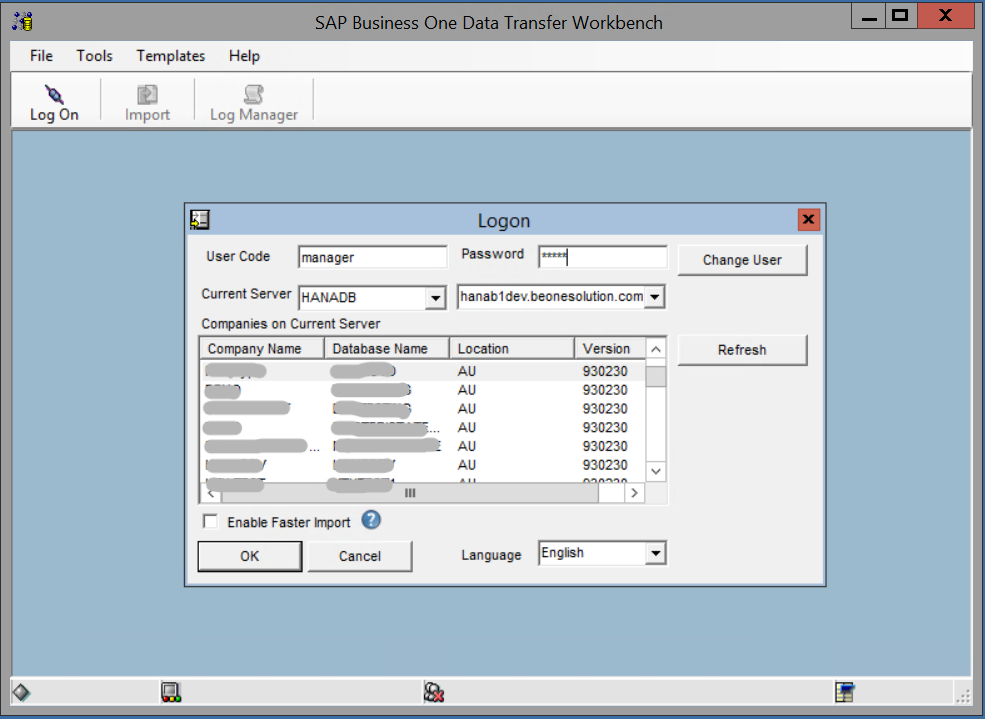Click the company list scroll-up arrow
The height and width of the screenshot is (719, 985).
click(x=656, y=349)
